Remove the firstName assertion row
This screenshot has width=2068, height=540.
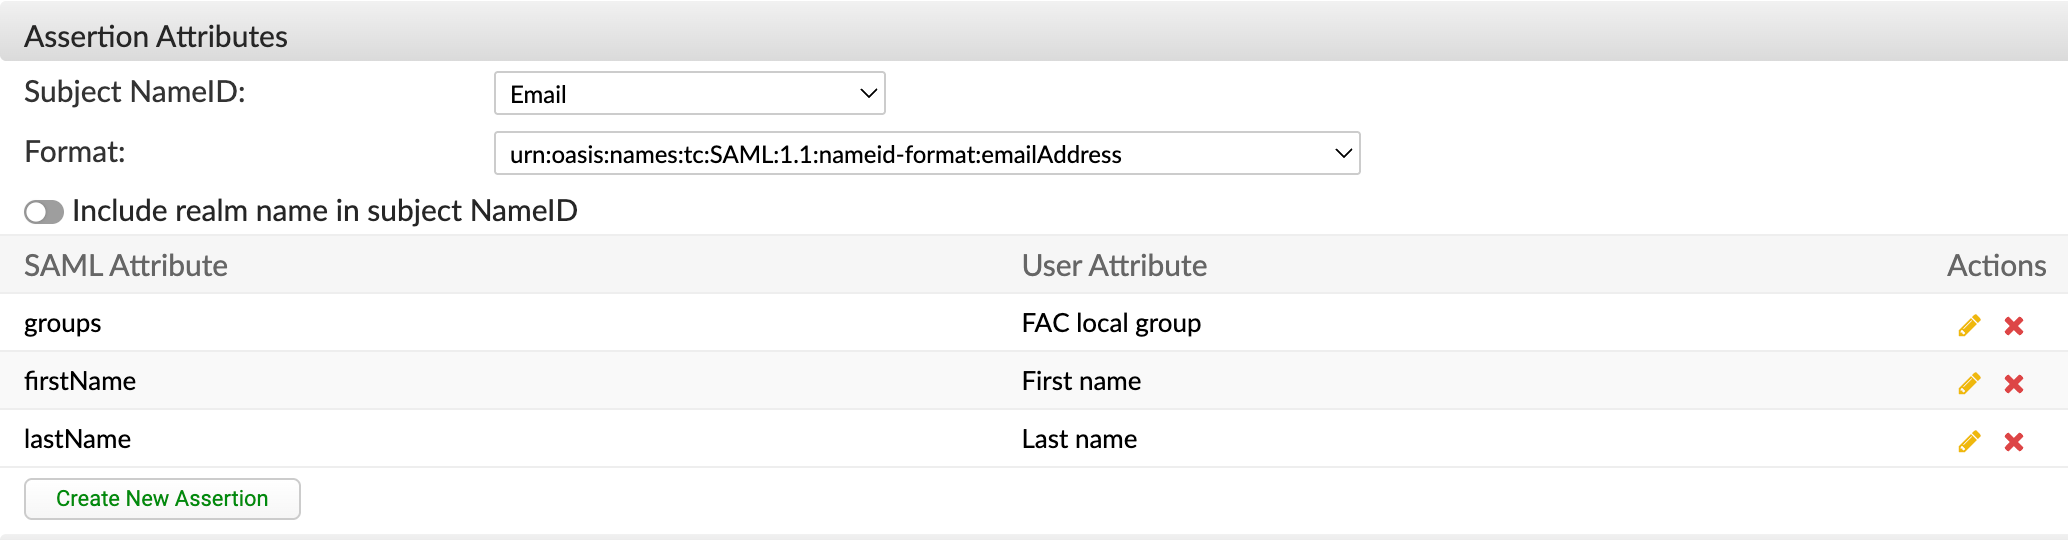click(2013, 383)
